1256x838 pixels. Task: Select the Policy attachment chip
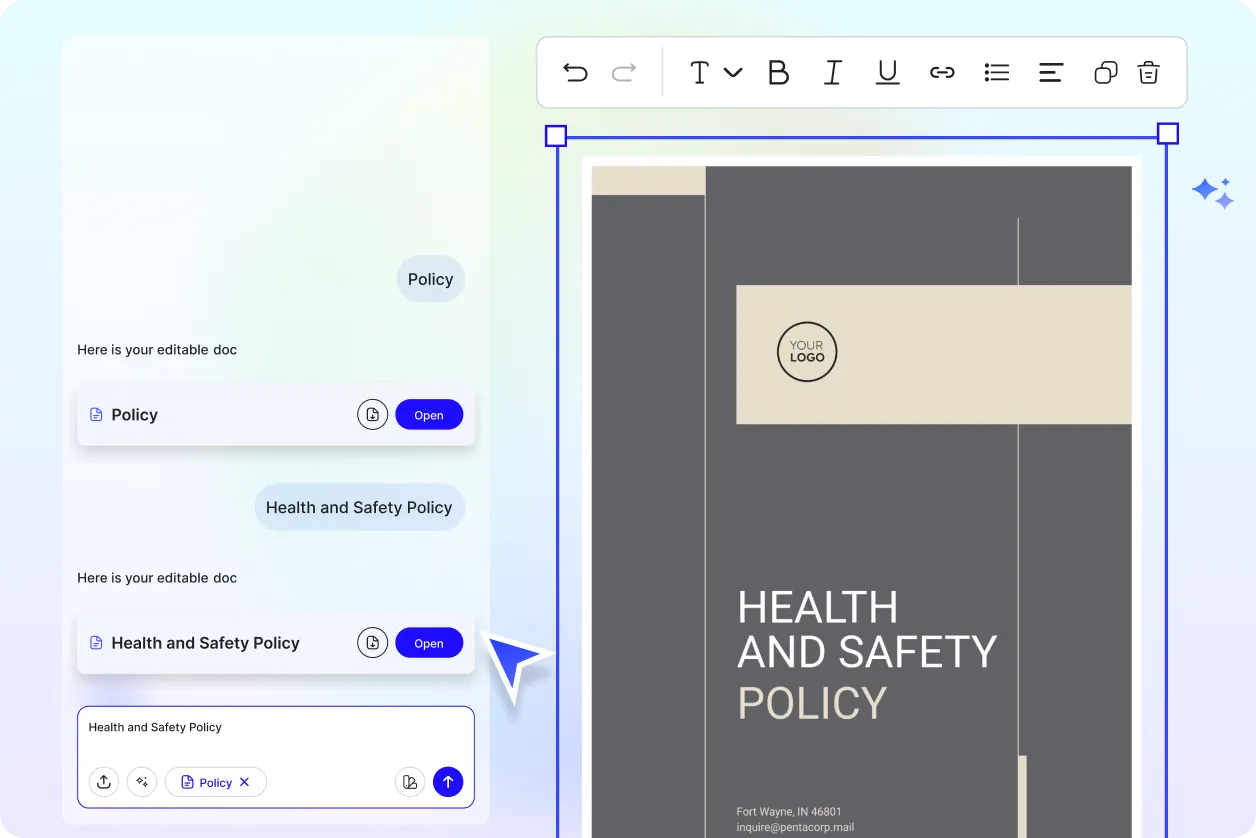coord(215,782)
